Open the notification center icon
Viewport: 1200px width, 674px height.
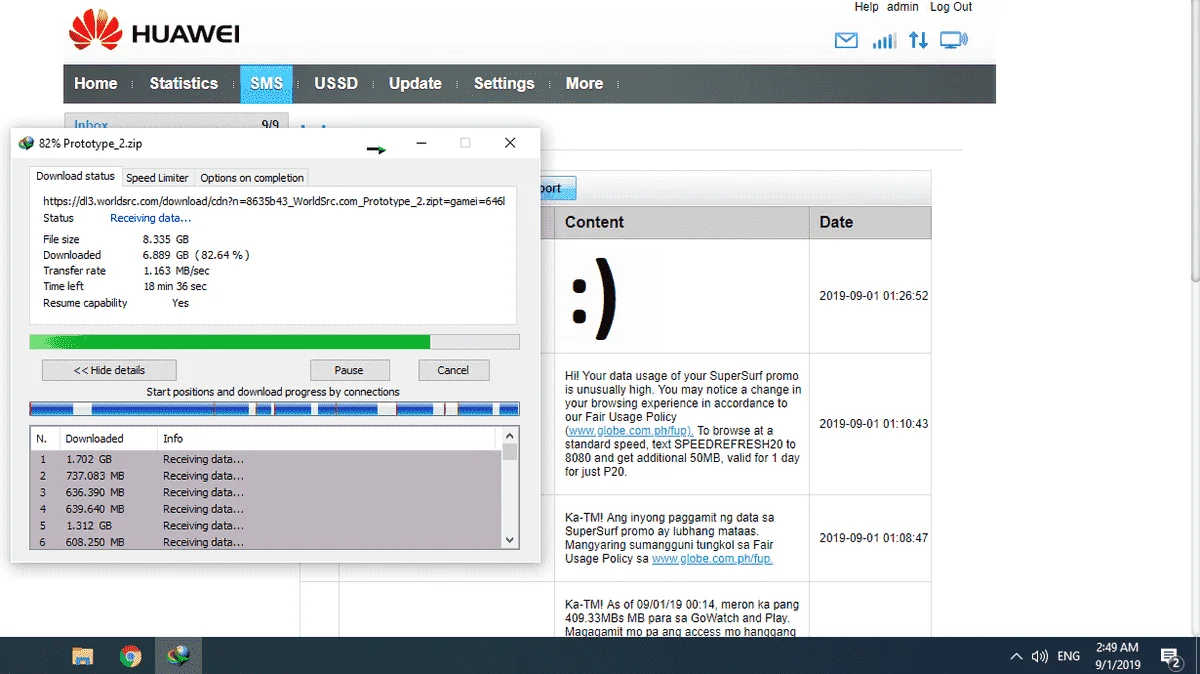[x=1170, y=657]
